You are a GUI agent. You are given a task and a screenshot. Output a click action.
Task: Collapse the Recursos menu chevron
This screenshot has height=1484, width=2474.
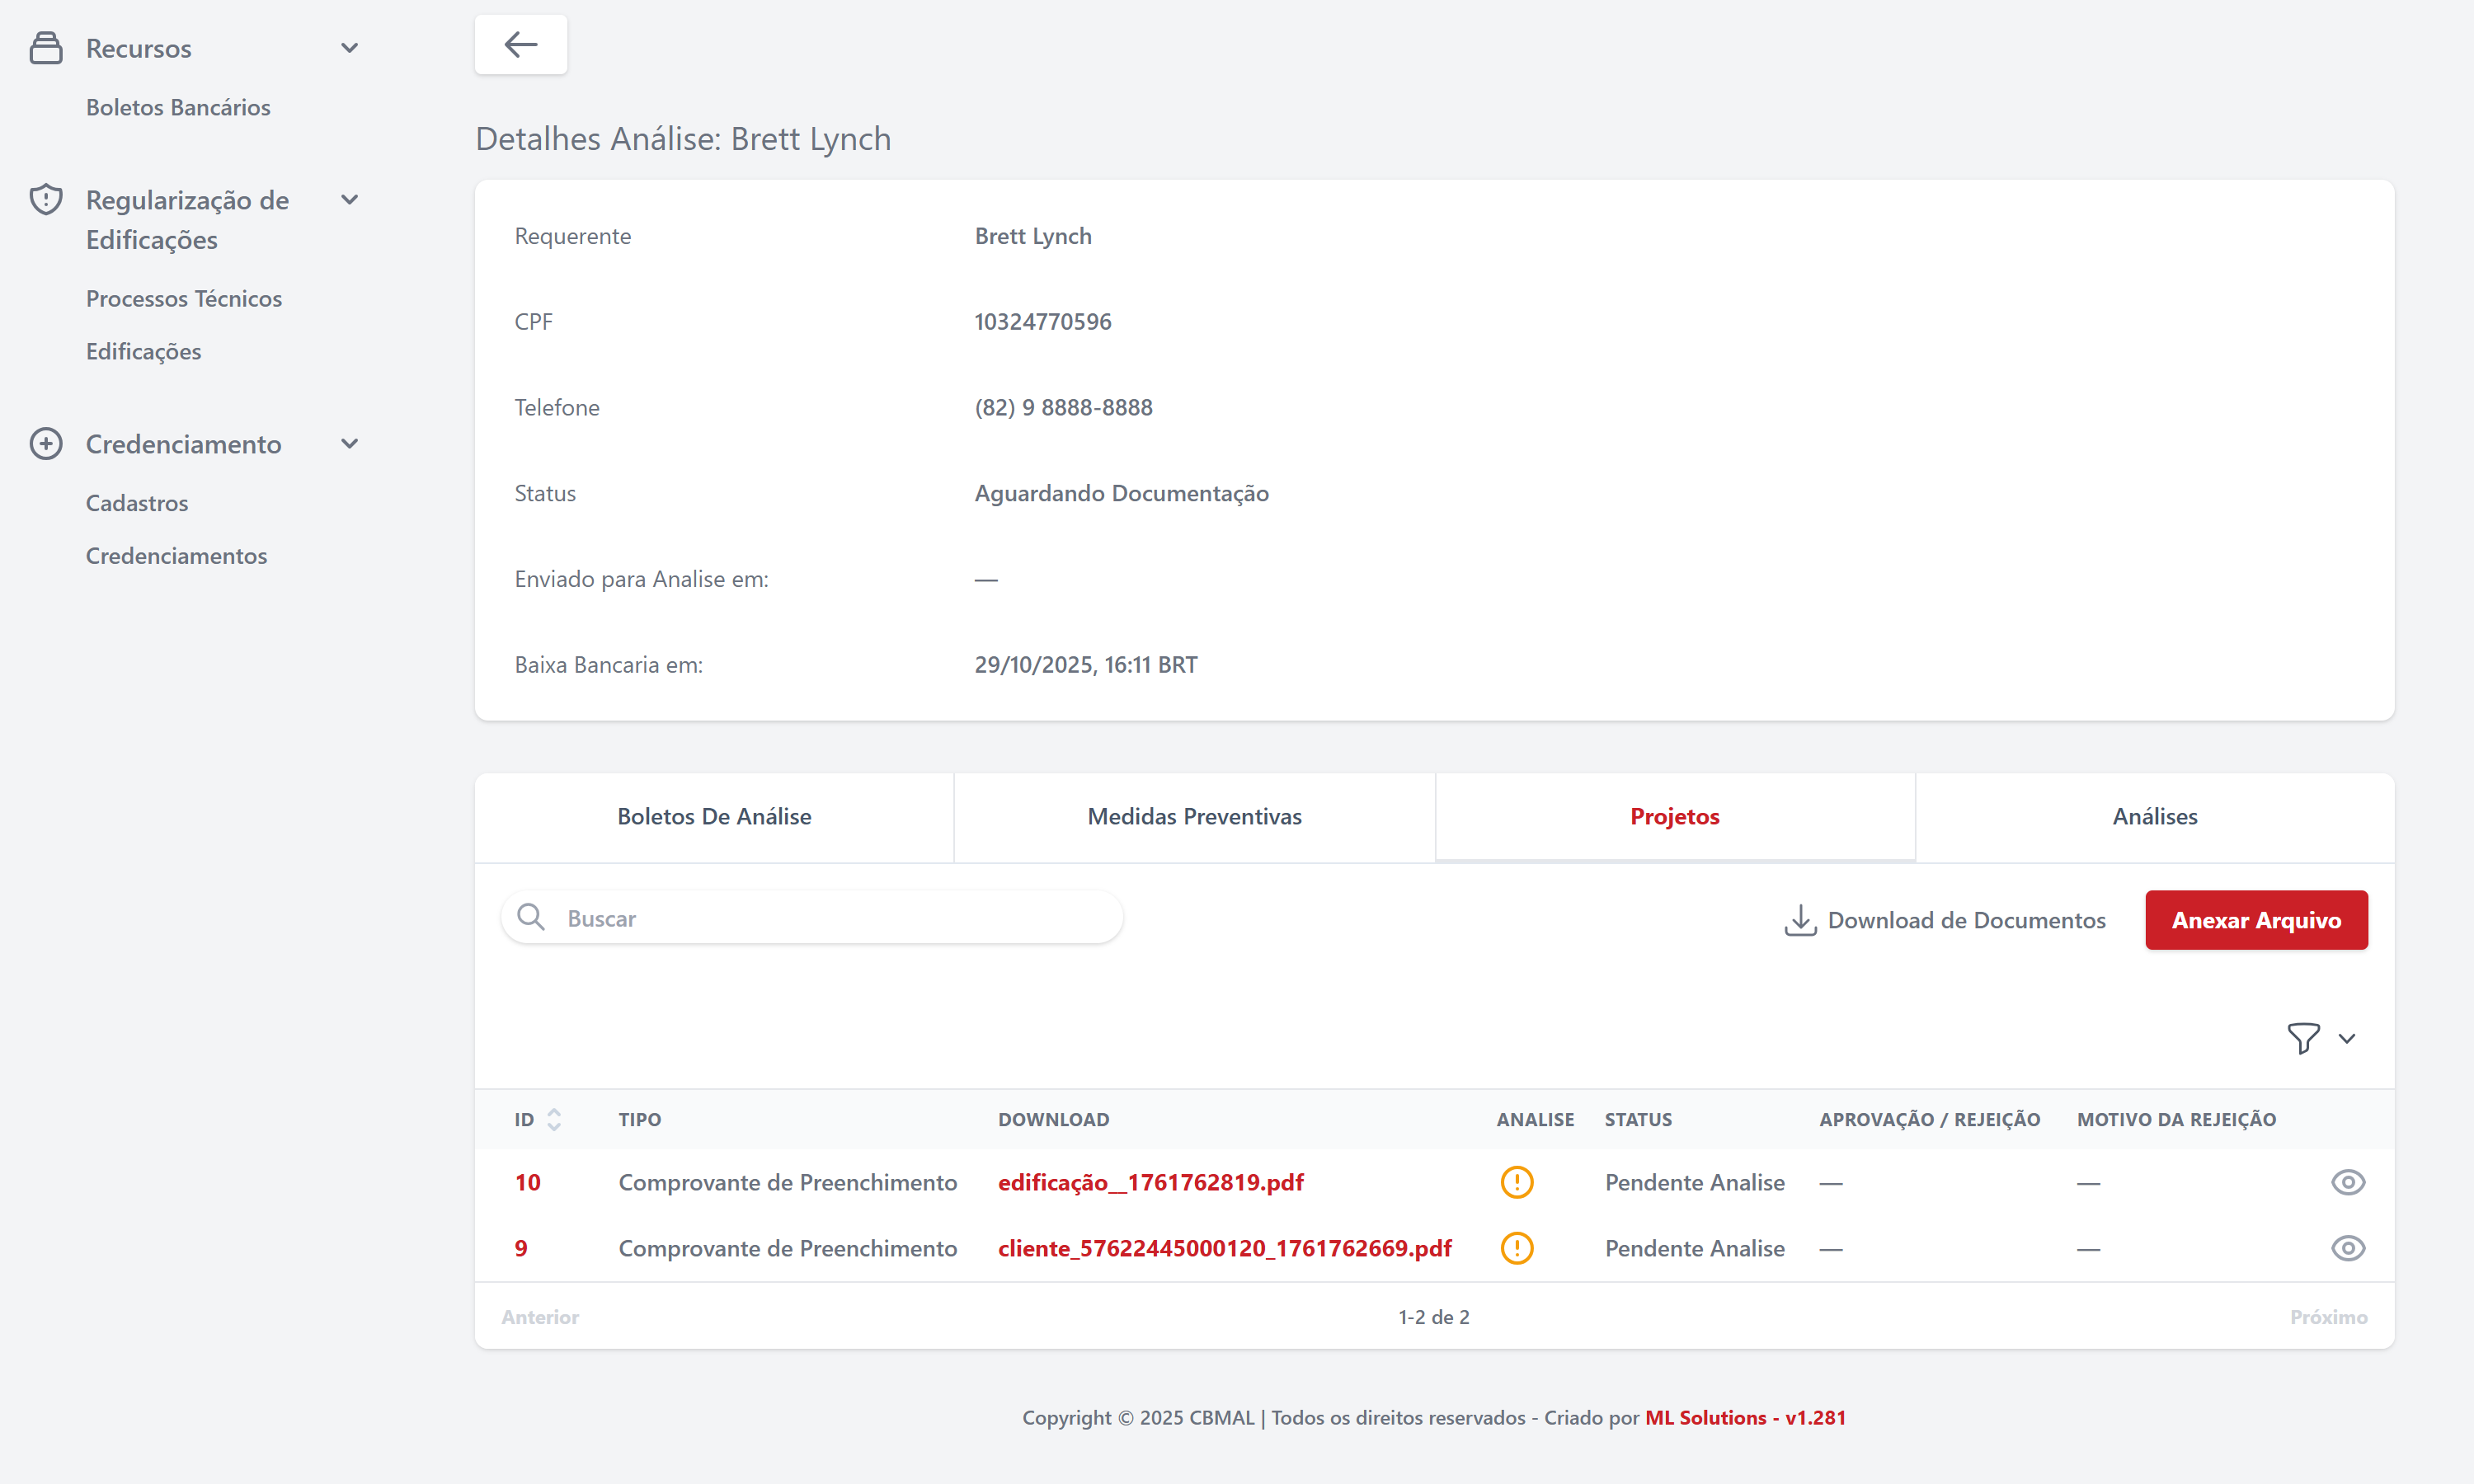pos(349,48)
